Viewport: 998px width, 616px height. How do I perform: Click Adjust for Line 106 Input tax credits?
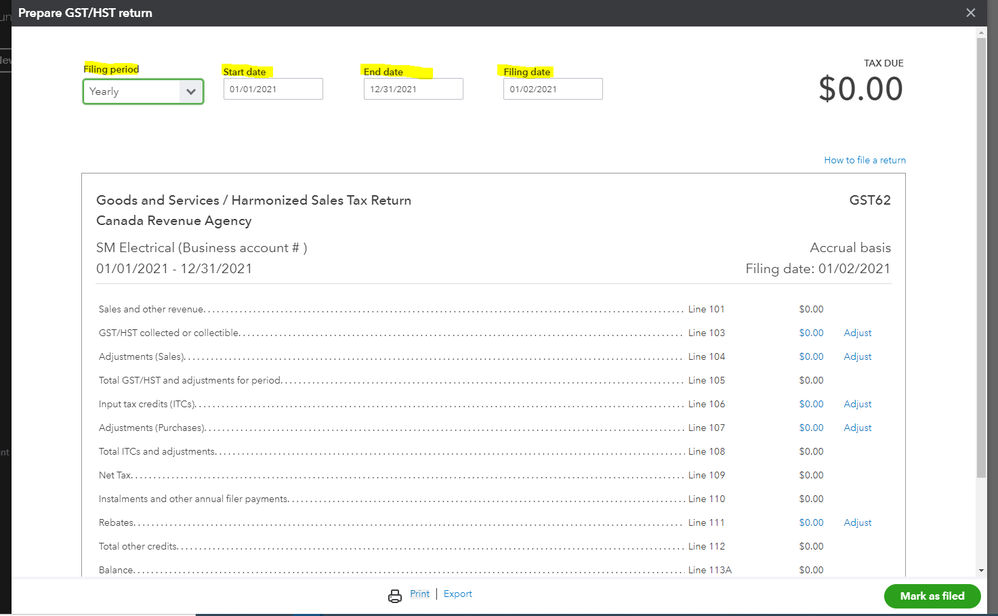(x=857, y=404)
